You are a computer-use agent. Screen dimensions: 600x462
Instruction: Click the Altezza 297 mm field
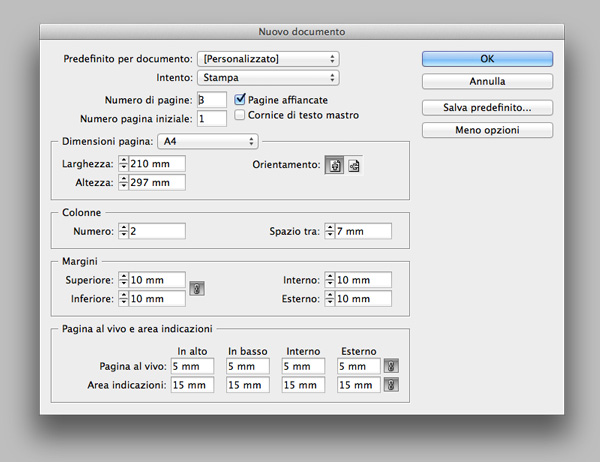coord(157,182)
